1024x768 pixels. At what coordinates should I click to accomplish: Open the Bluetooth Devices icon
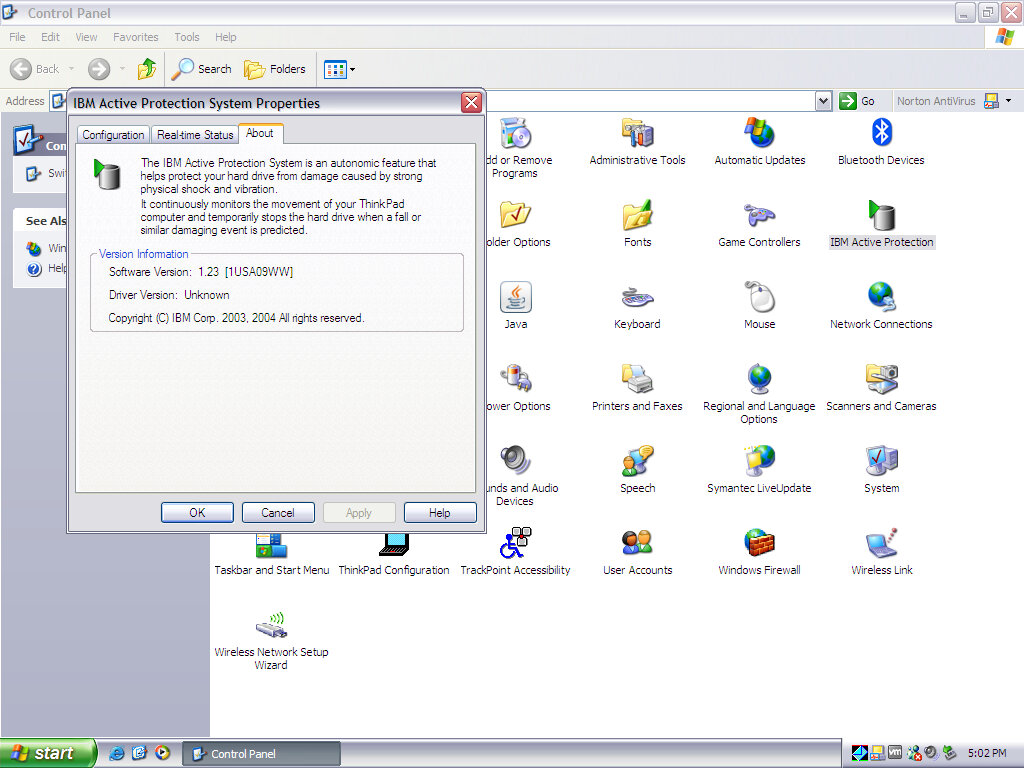pos(881,133)
